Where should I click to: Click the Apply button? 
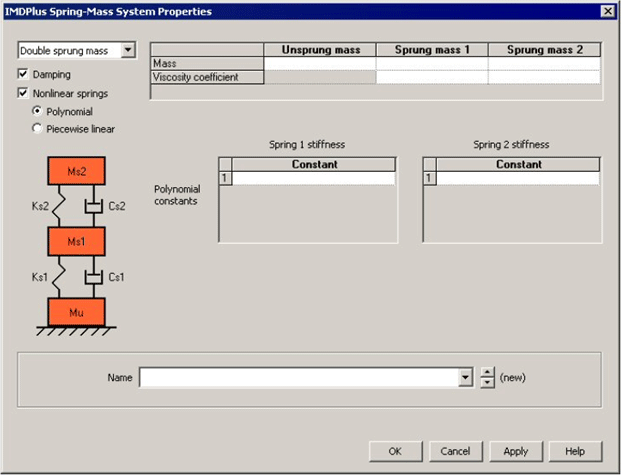(516, 451)
